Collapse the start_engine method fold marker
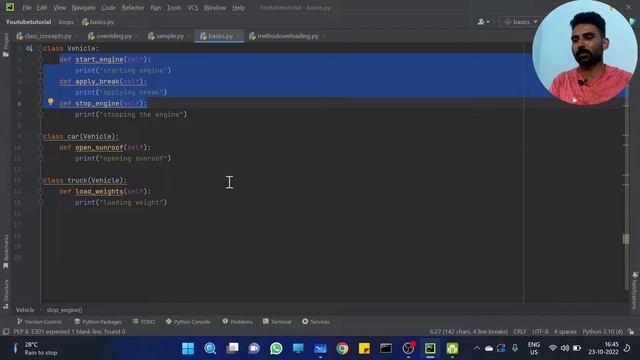Viewport: 640px width, 360px height. (x=40, y=60)
